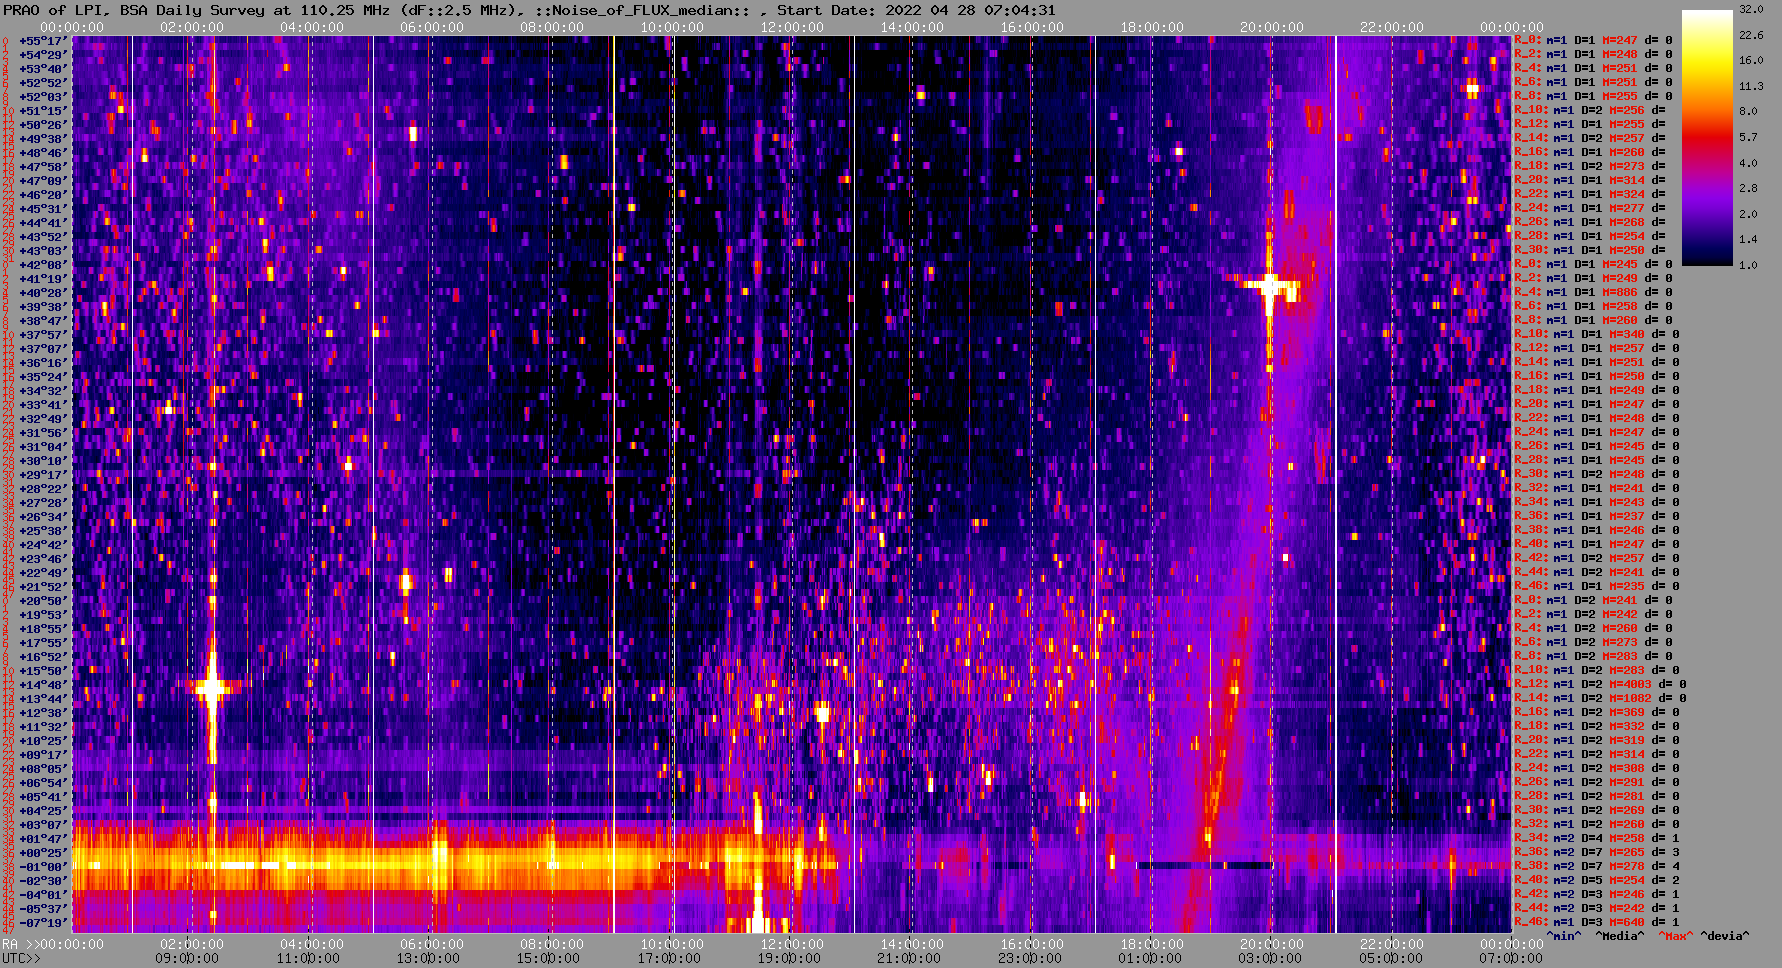The height and width of the screenshot is (968, 1782).
Task: Click the +36°16' declination label
Action: [43, 363]
